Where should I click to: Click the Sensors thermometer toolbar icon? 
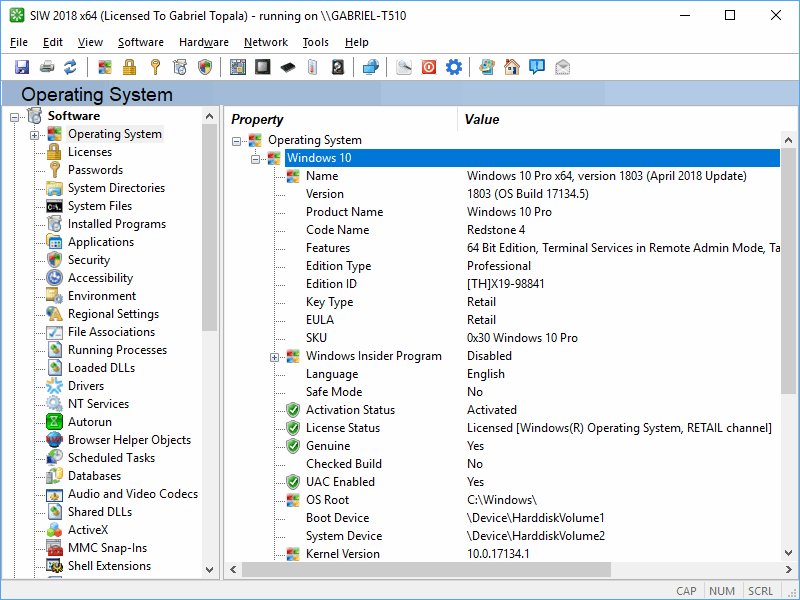tap(313, 67)
